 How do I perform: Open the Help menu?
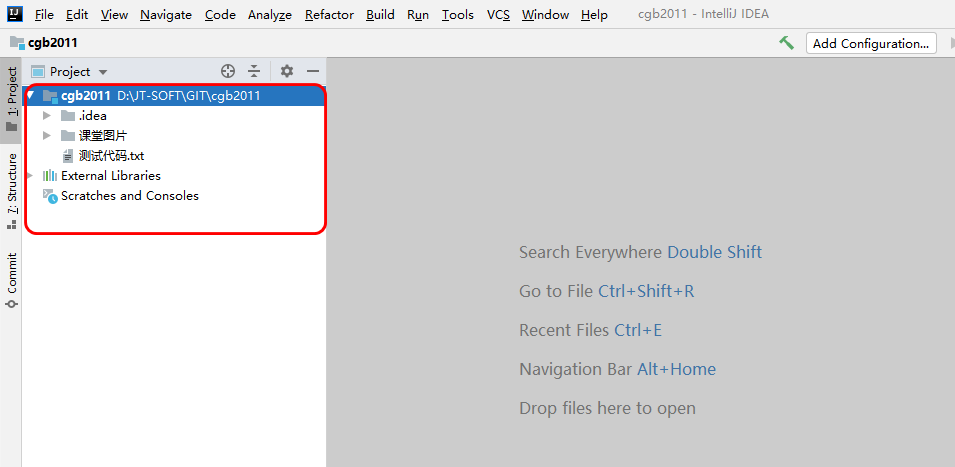594,15
